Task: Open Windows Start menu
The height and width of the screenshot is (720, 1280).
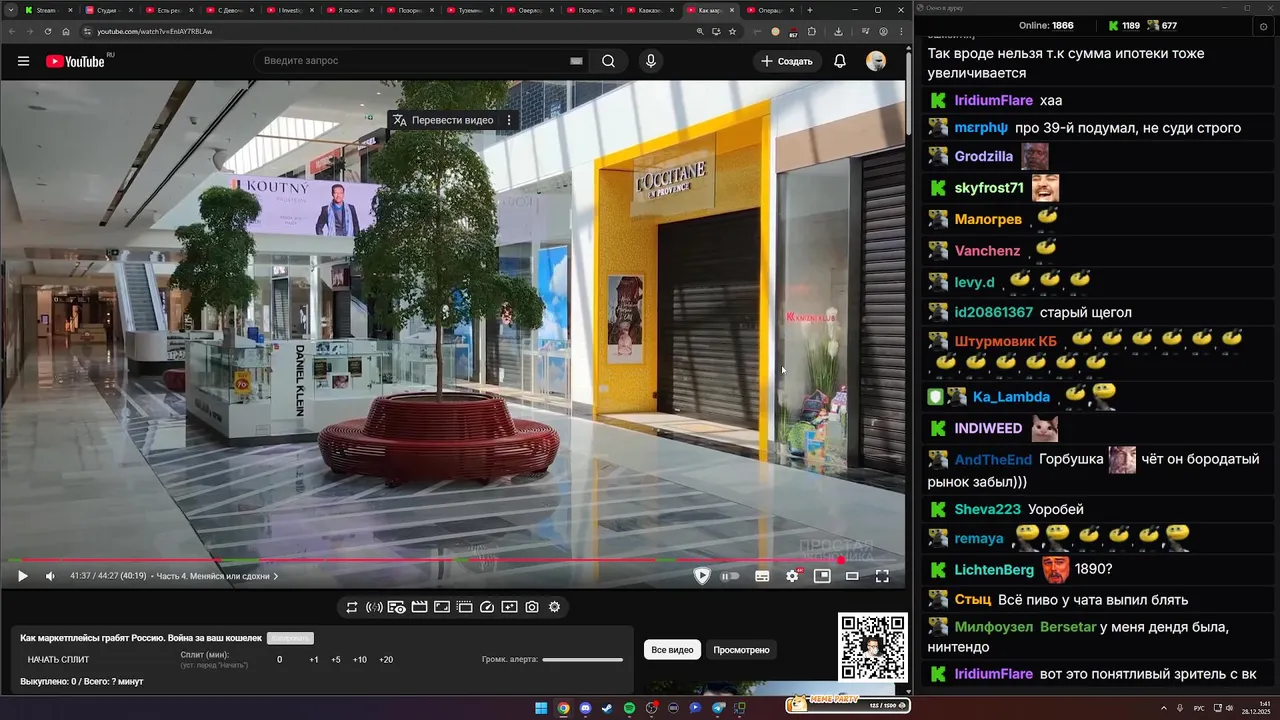Action: pyautogui.click(x=541, y=708)
